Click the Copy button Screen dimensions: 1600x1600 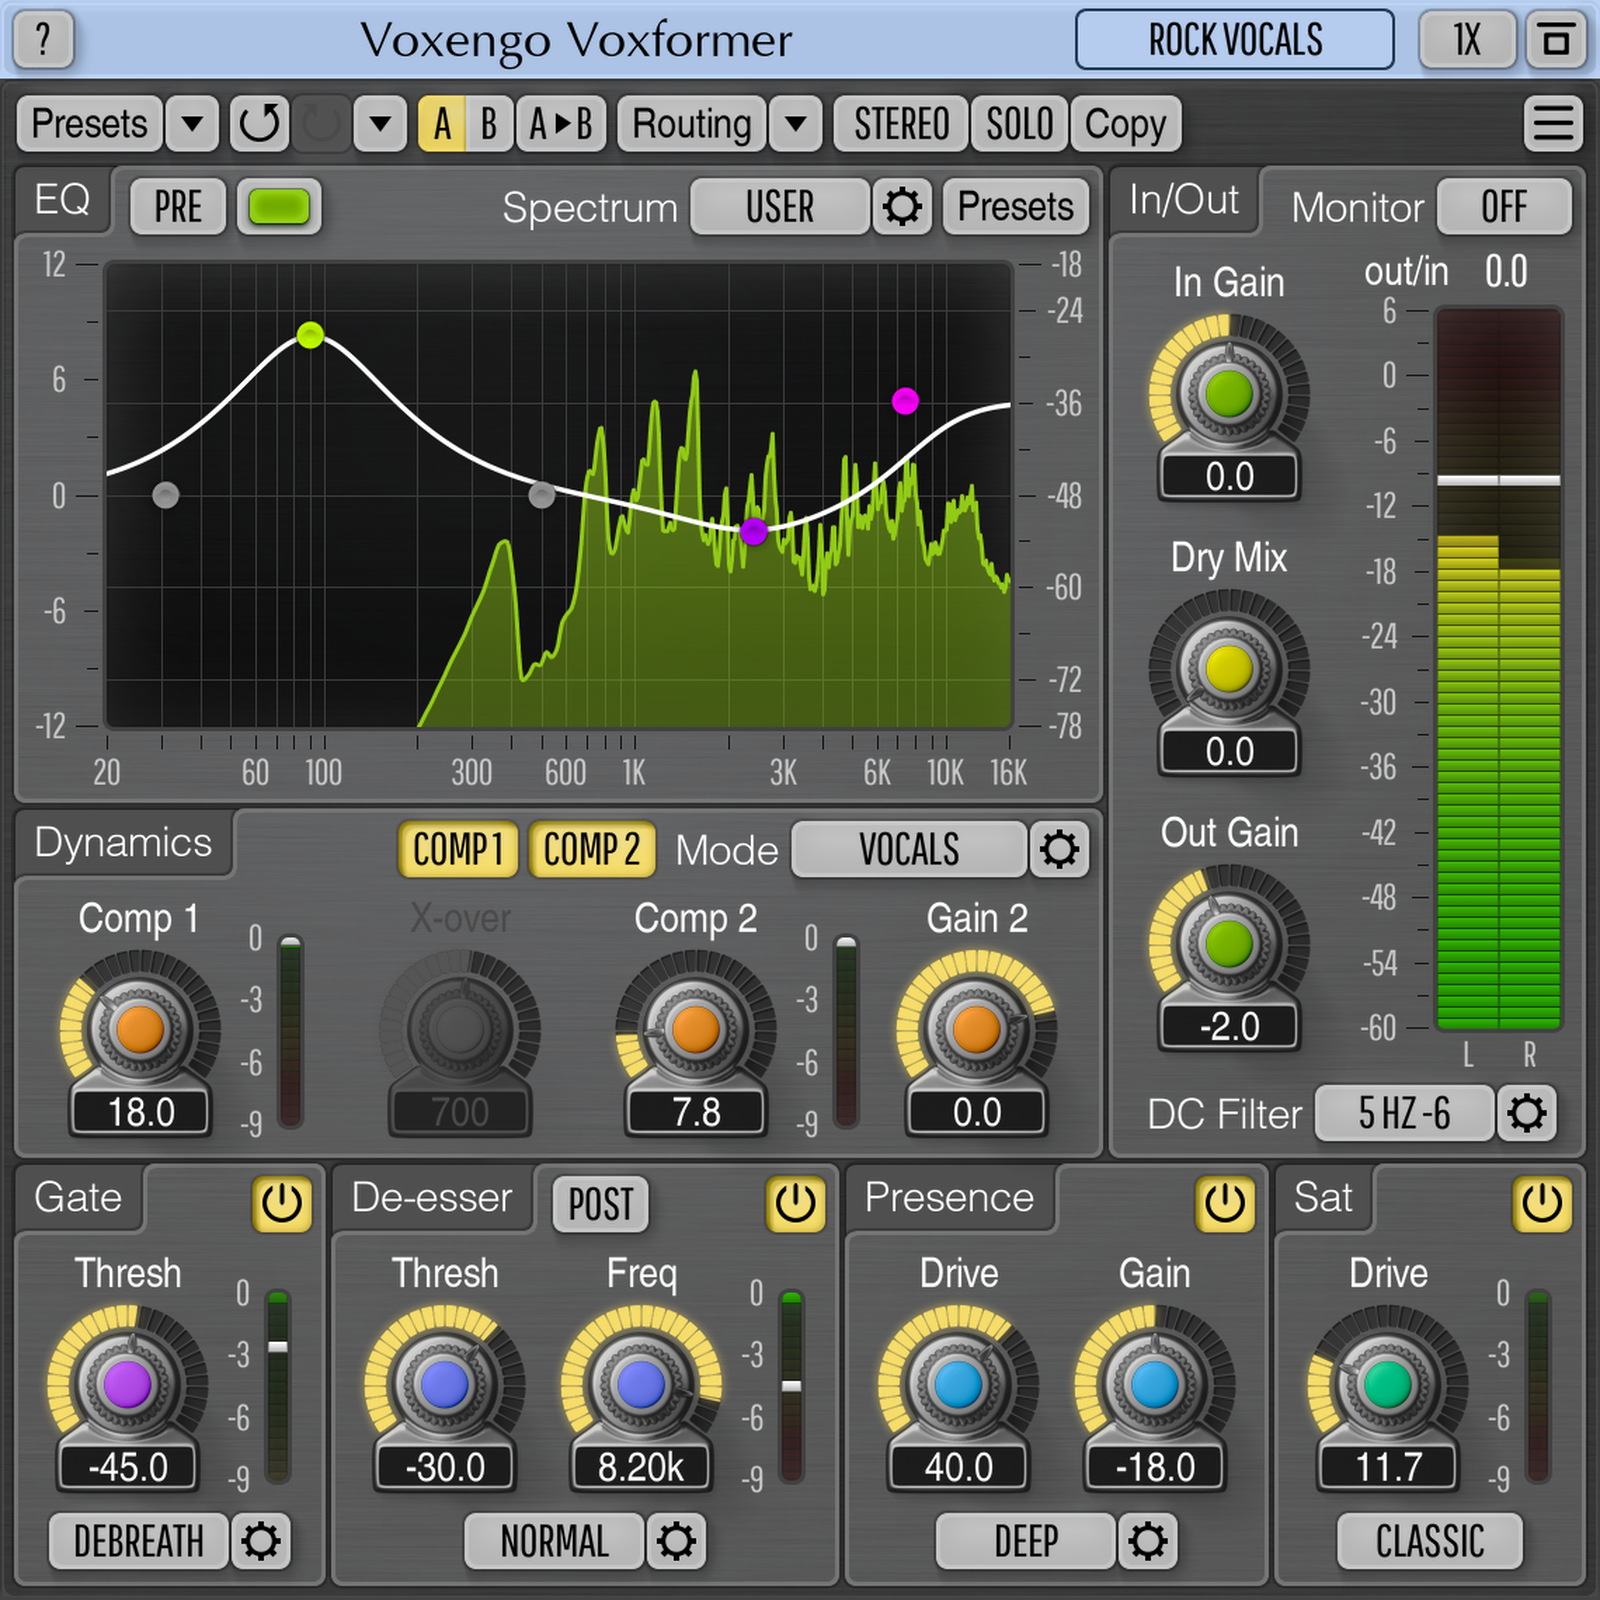pos(1125,124)
